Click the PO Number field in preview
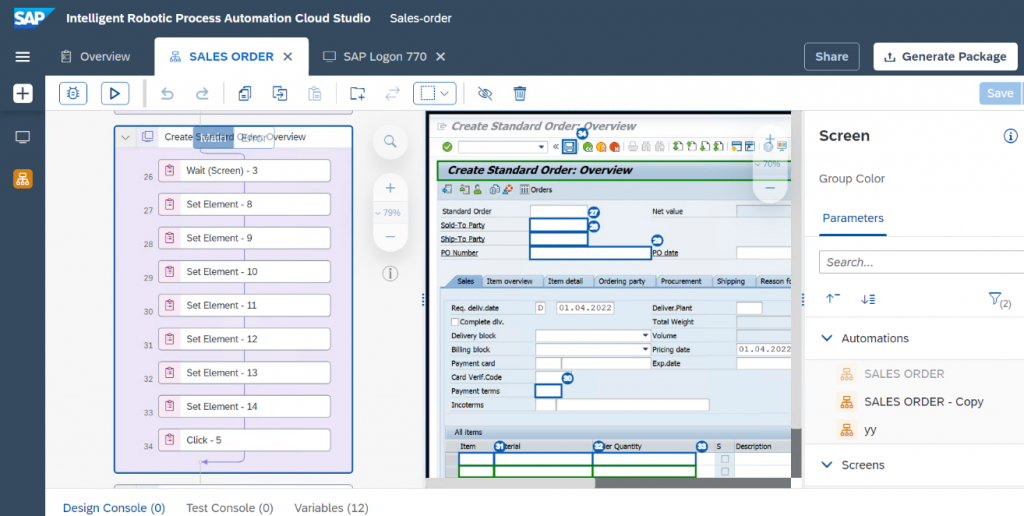 590,253
